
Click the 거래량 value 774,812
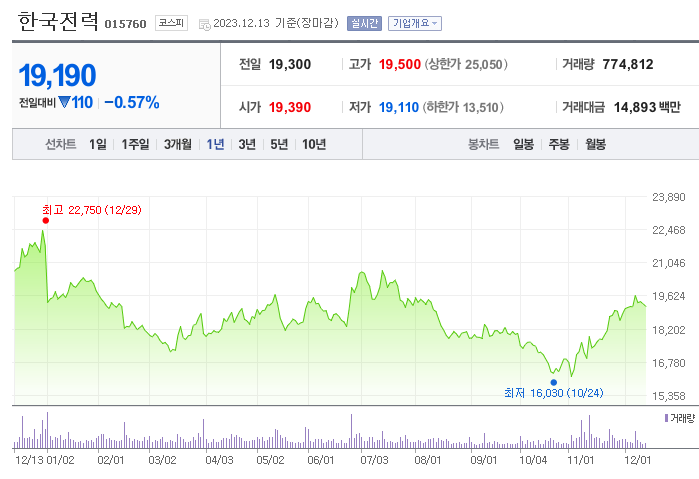pyautogui.click(x=628, y=64)
